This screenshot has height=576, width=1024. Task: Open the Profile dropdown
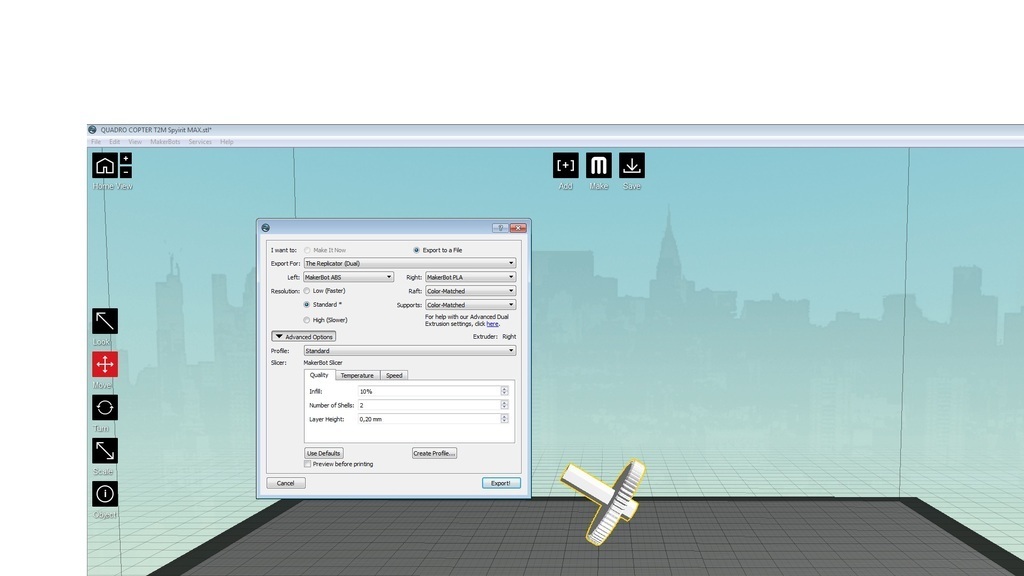409,351
